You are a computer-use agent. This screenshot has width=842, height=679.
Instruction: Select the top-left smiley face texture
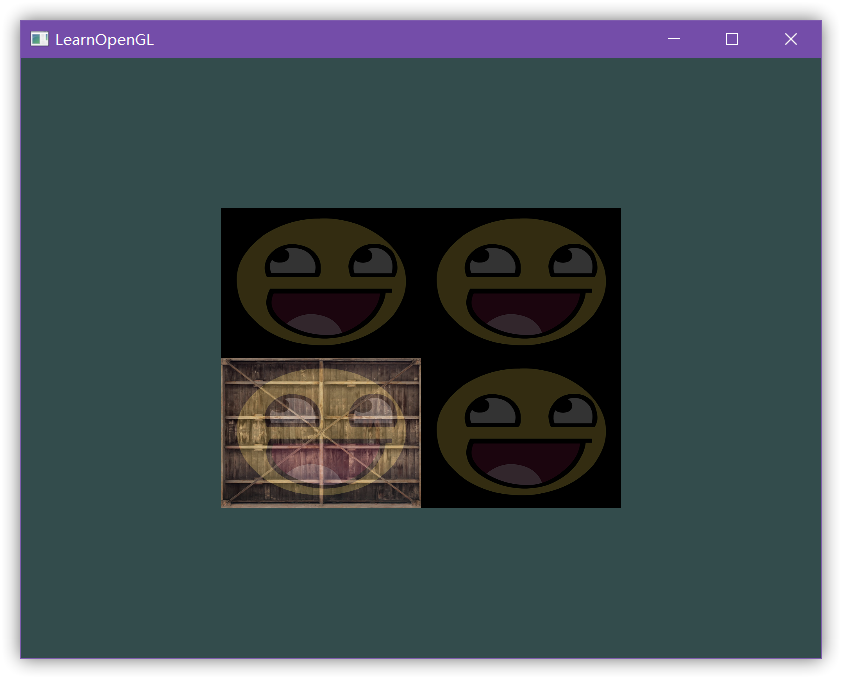click(x=321, y=282)
